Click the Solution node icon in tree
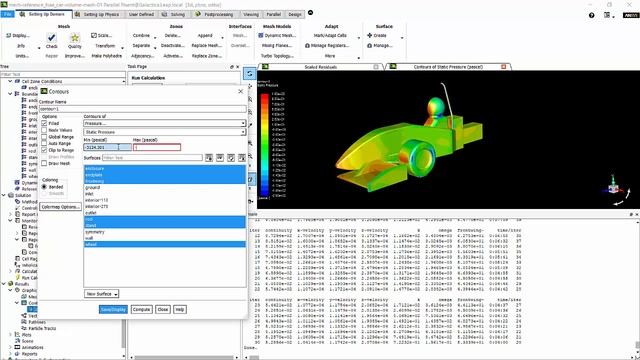This screenshot has height=360, width=640. tap(11, 195)
